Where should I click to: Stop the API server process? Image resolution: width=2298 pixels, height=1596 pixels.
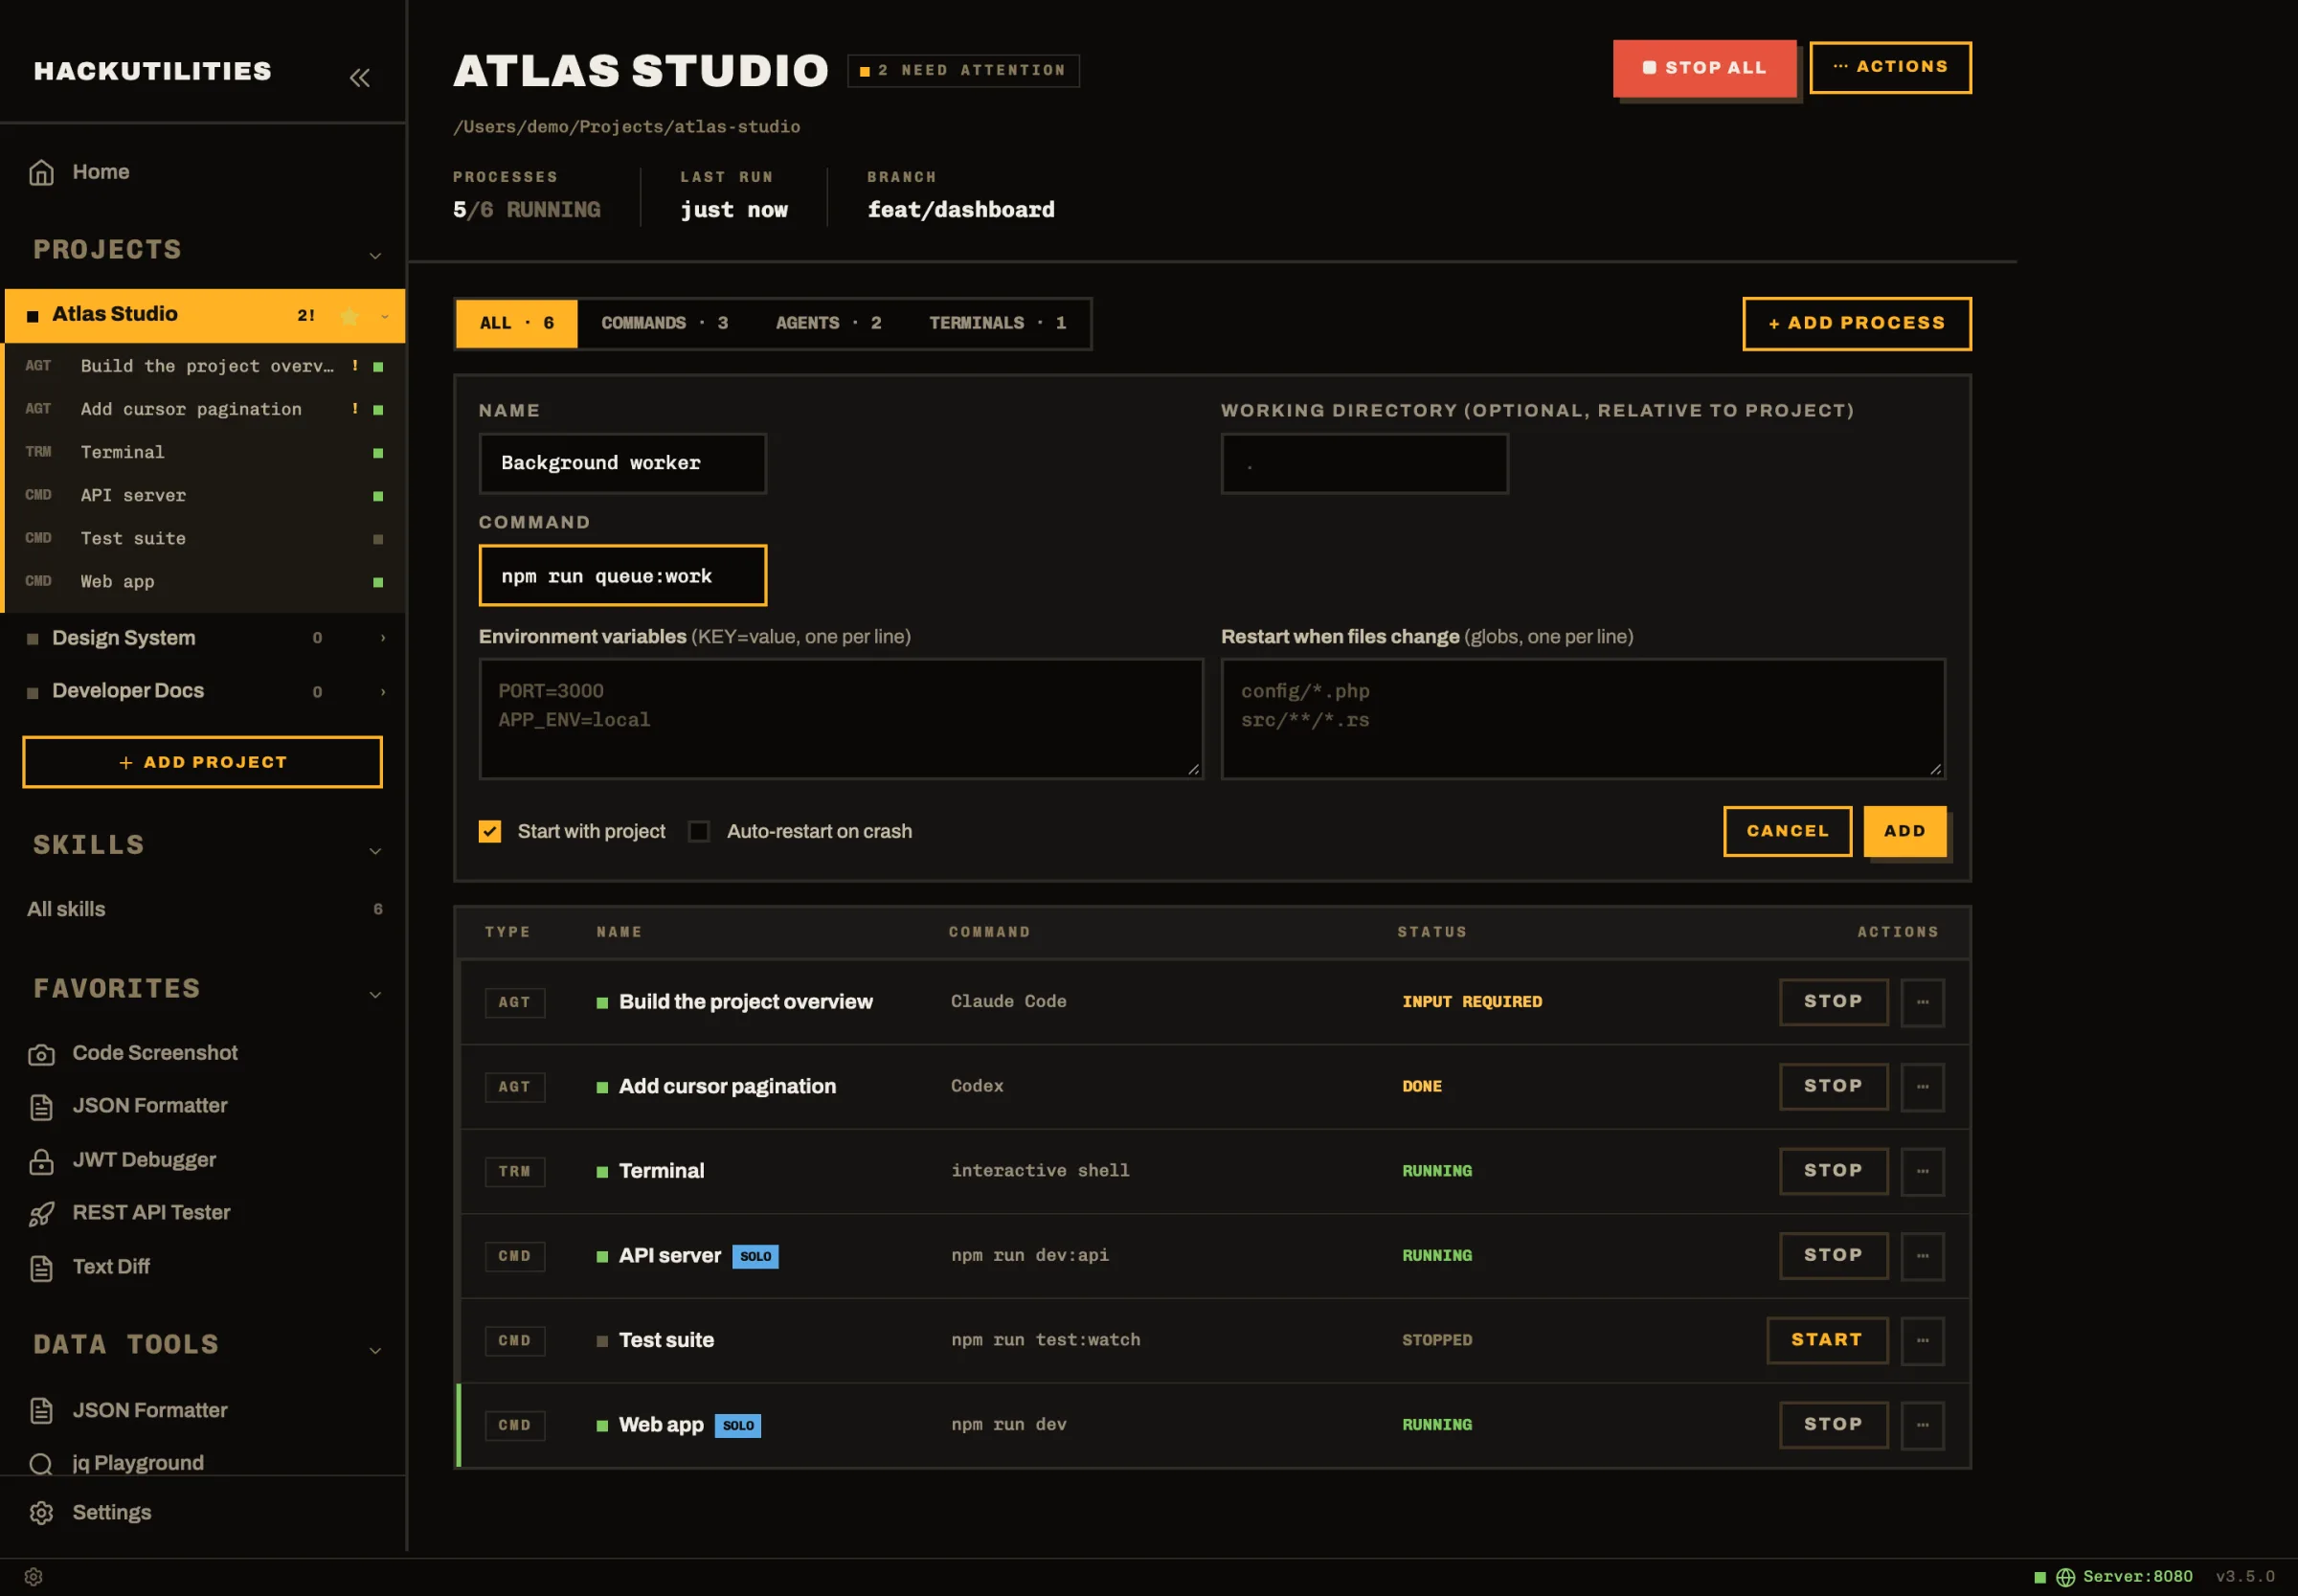(x=1833, y=1256)
